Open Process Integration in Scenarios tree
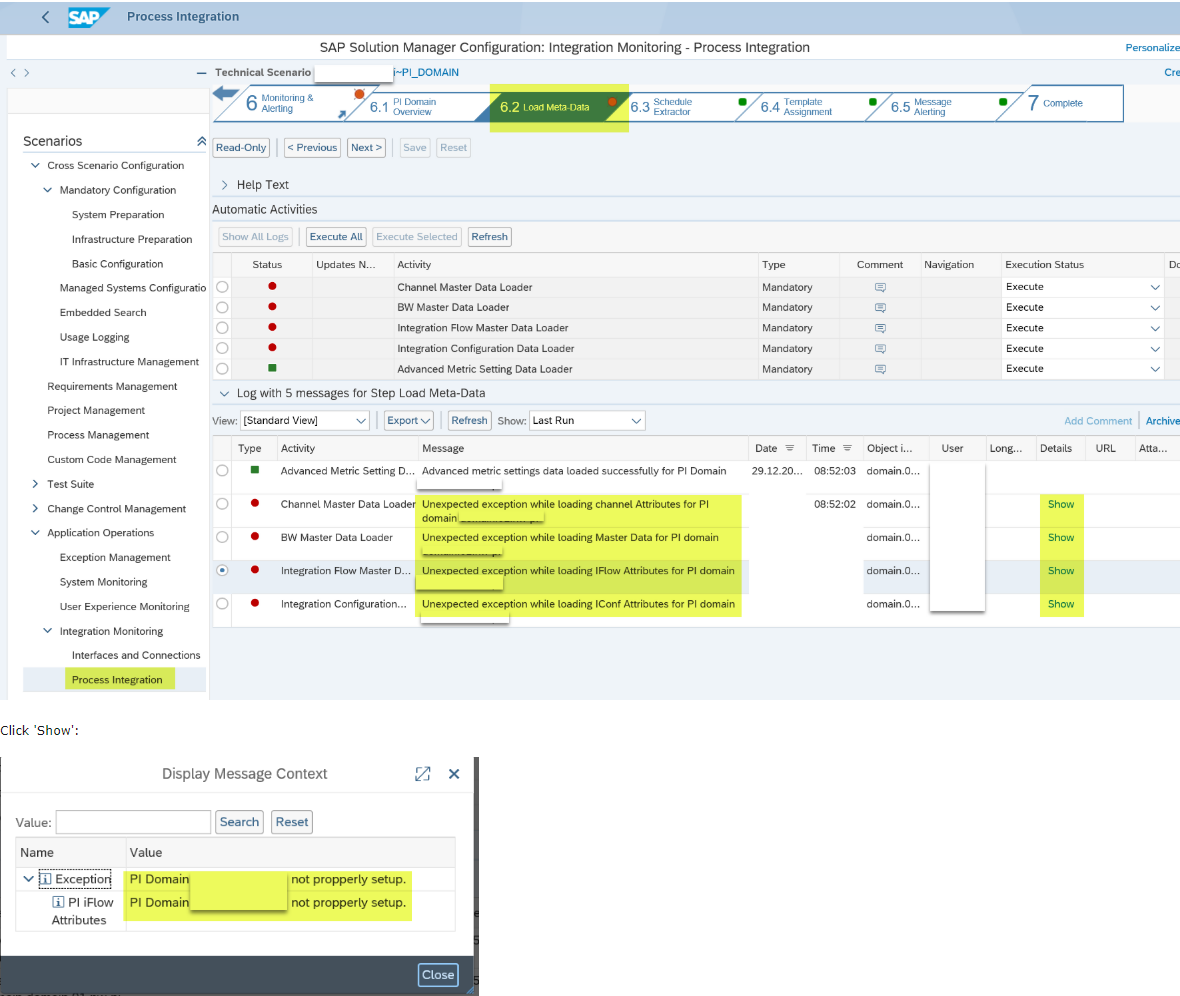Screen dimensions: 1180x996 [x=117, y=680]
